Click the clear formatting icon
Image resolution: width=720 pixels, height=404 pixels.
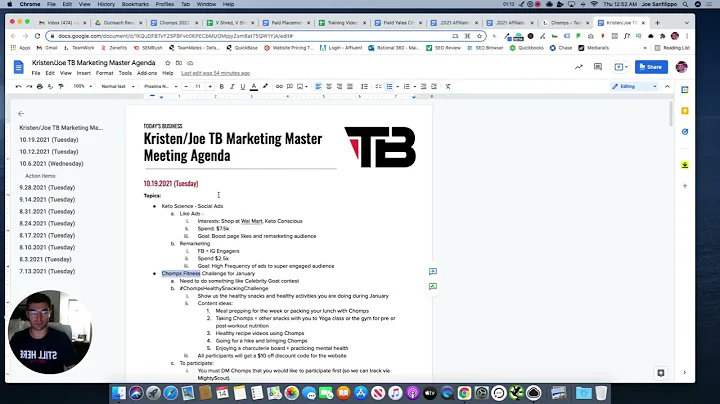click(x=448, y=86)
